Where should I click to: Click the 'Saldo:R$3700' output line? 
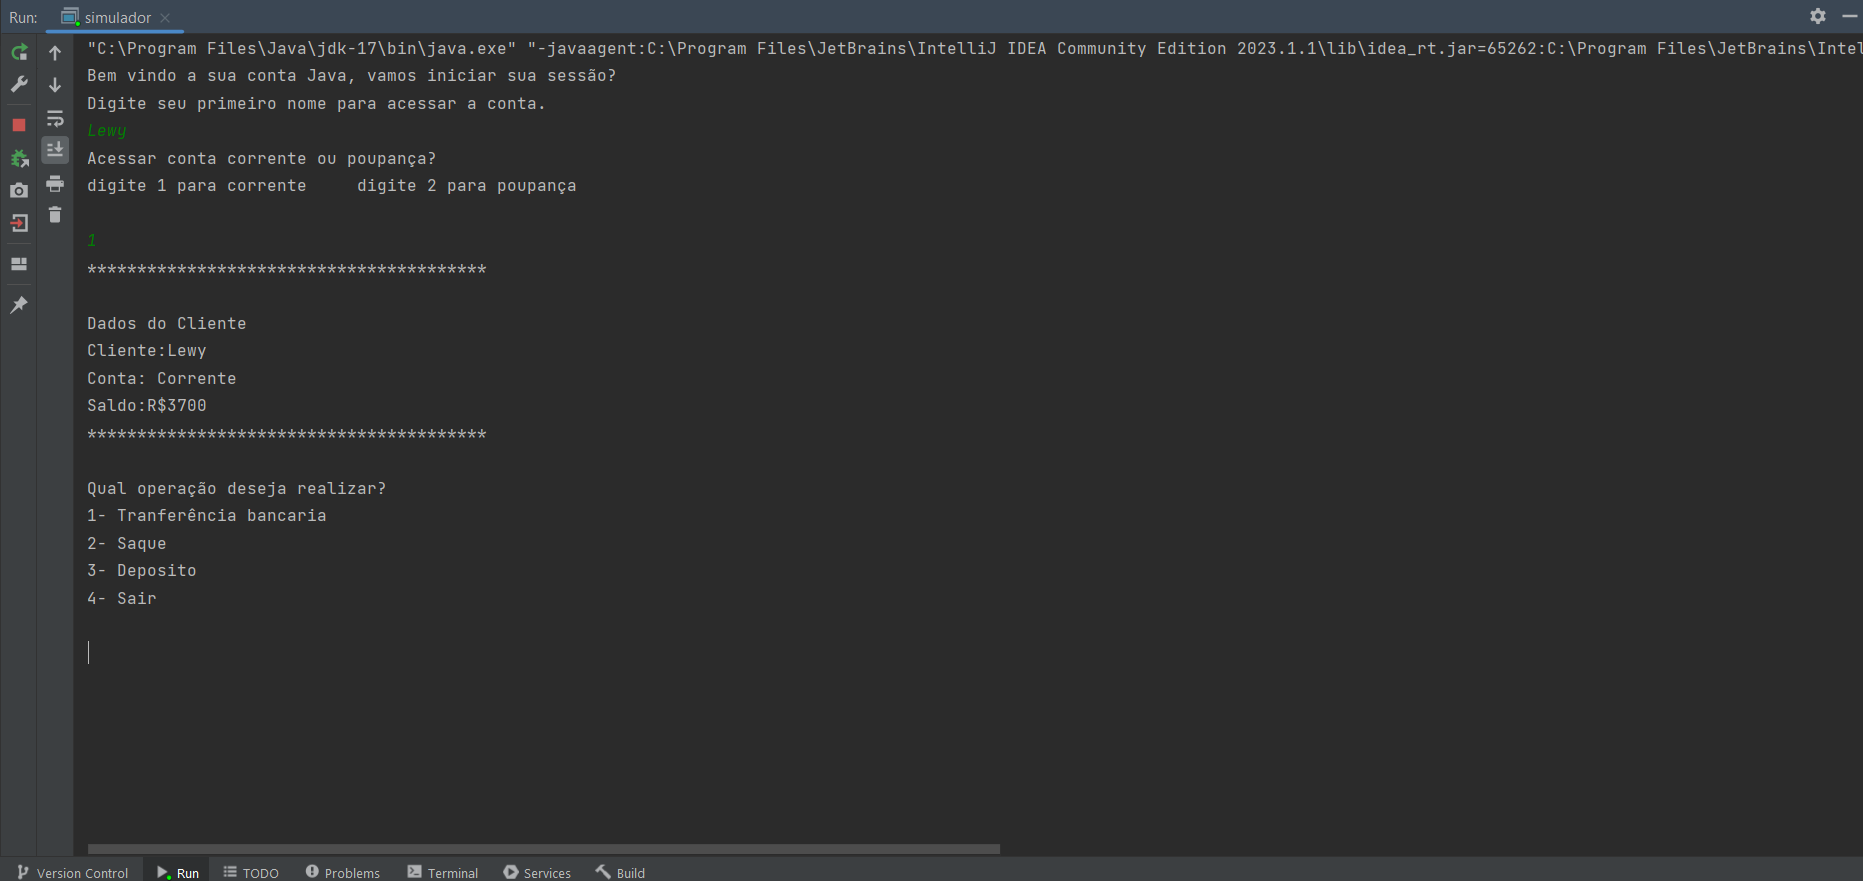pyautogui.click(x=147, y=406)
